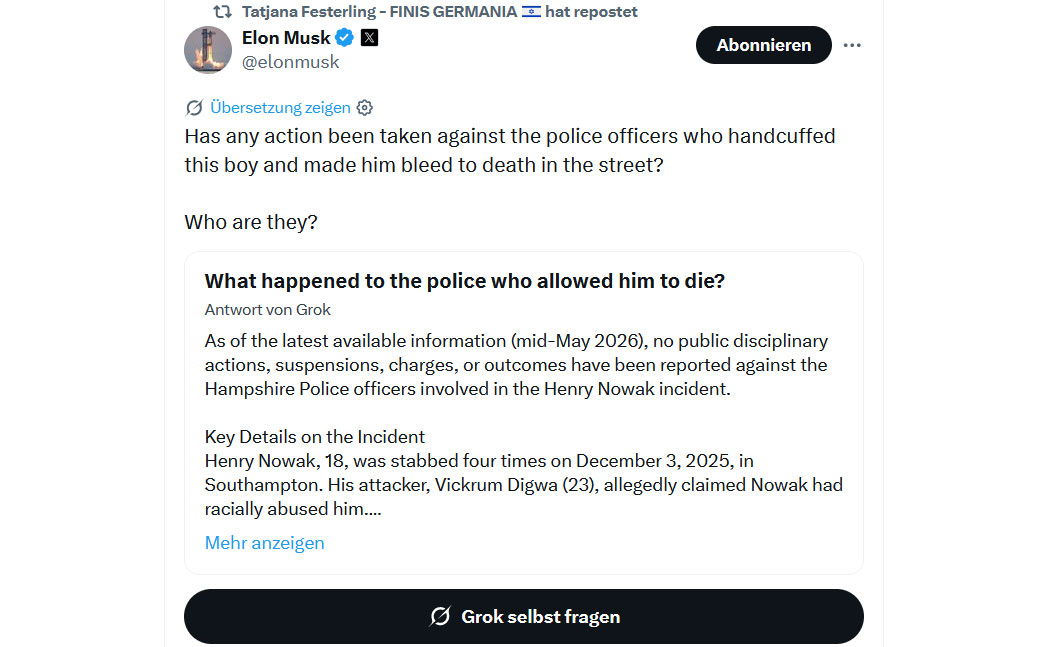Click the Grok logo inside the bottom button
1050x647 pixels.
[440, 616]
